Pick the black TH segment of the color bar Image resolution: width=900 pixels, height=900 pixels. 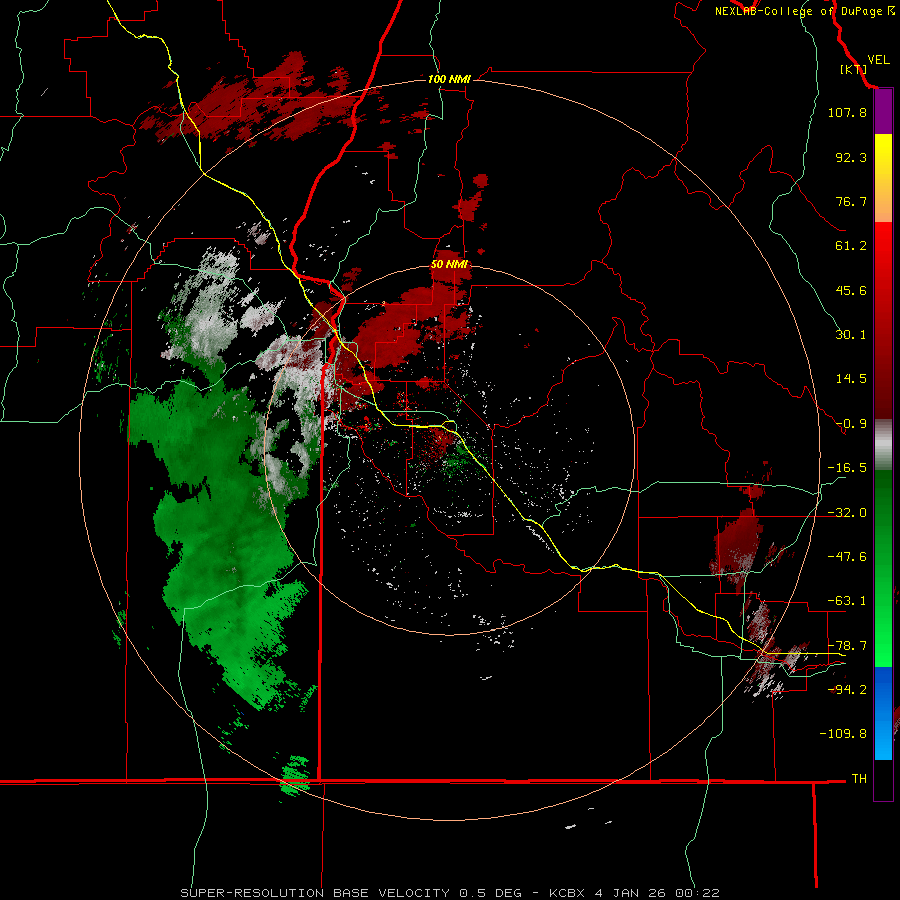(883, 779)
